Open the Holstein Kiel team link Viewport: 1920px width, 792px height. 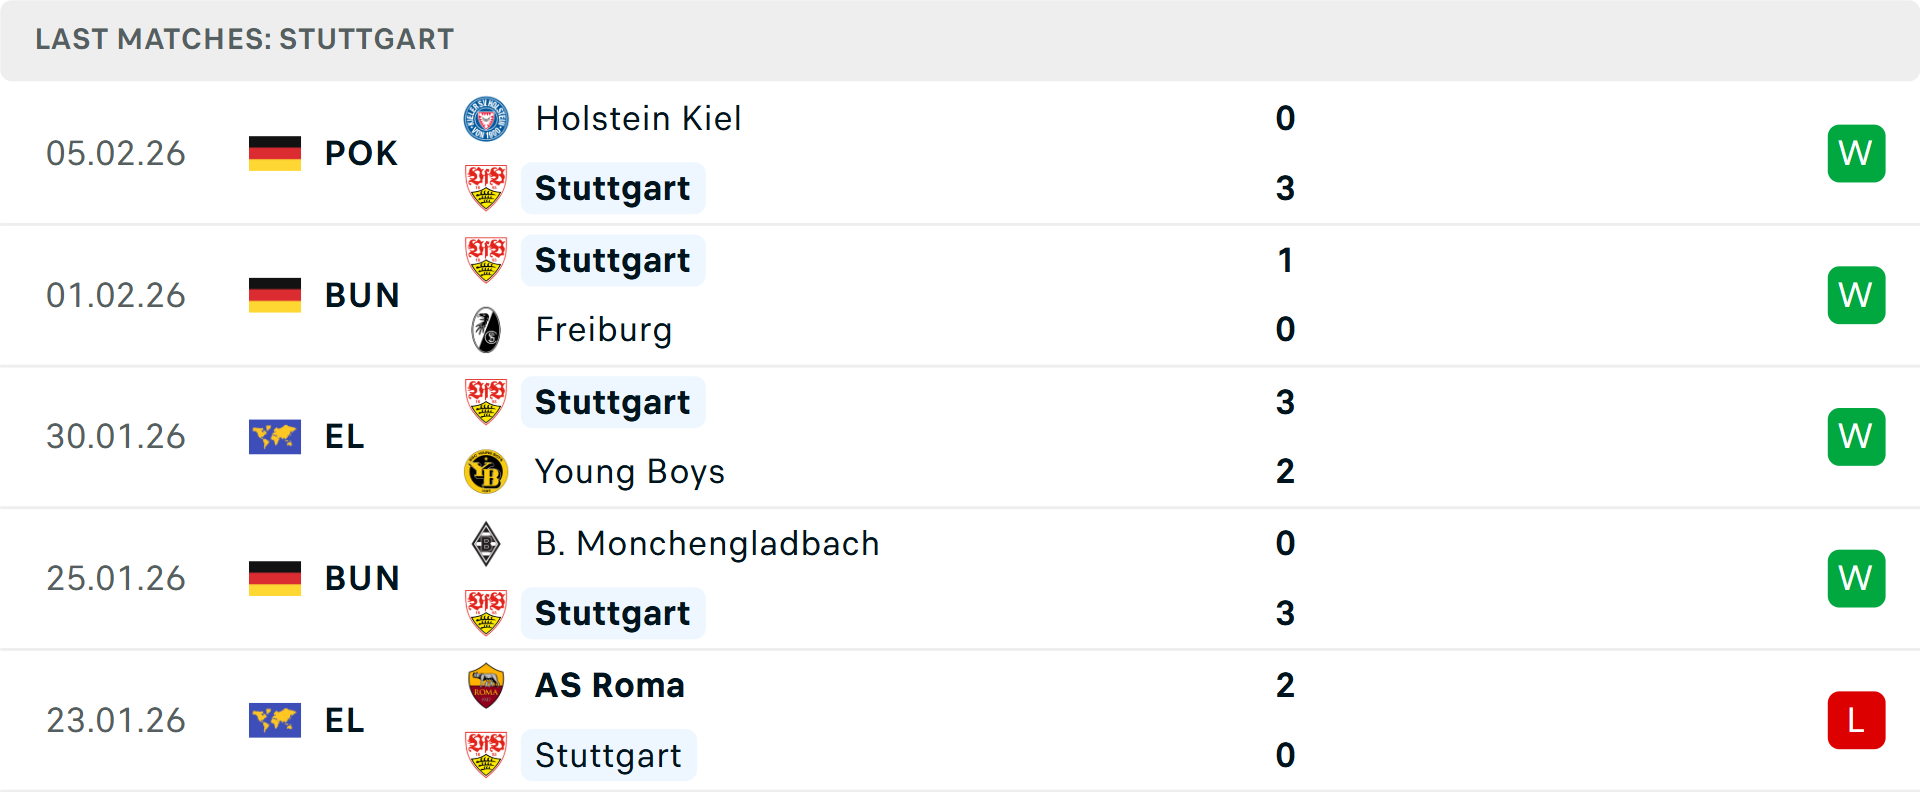click(638, 119)
